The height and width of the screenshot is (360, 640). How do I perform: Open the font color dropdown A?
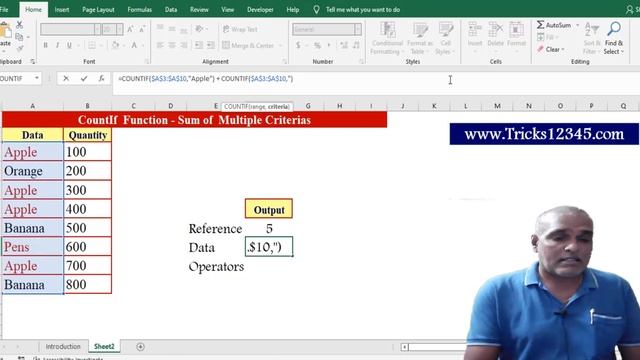pos(143,45)
